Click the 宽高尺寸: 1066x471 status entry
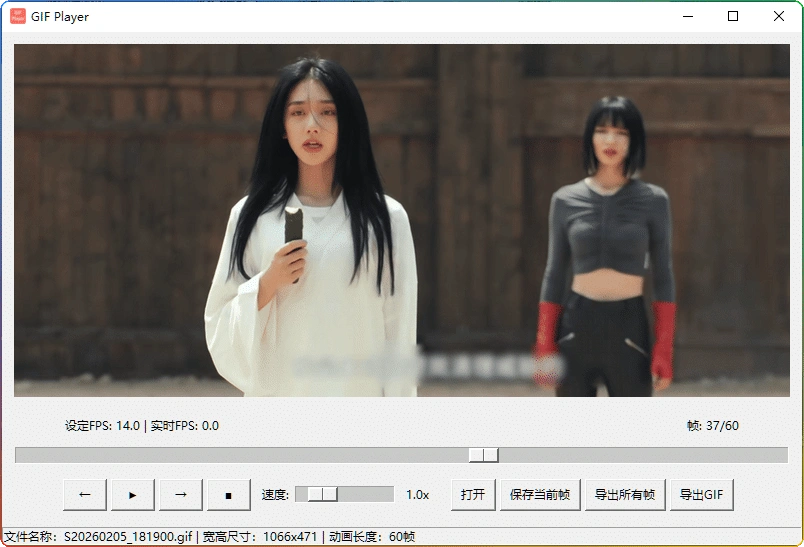804x547 pixels. (260, 537)
